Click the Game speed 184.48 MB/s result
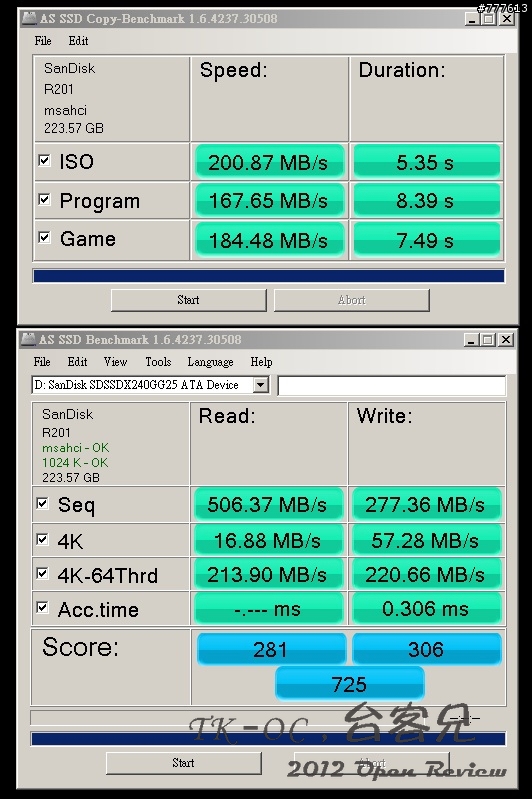 coord(269,239)
